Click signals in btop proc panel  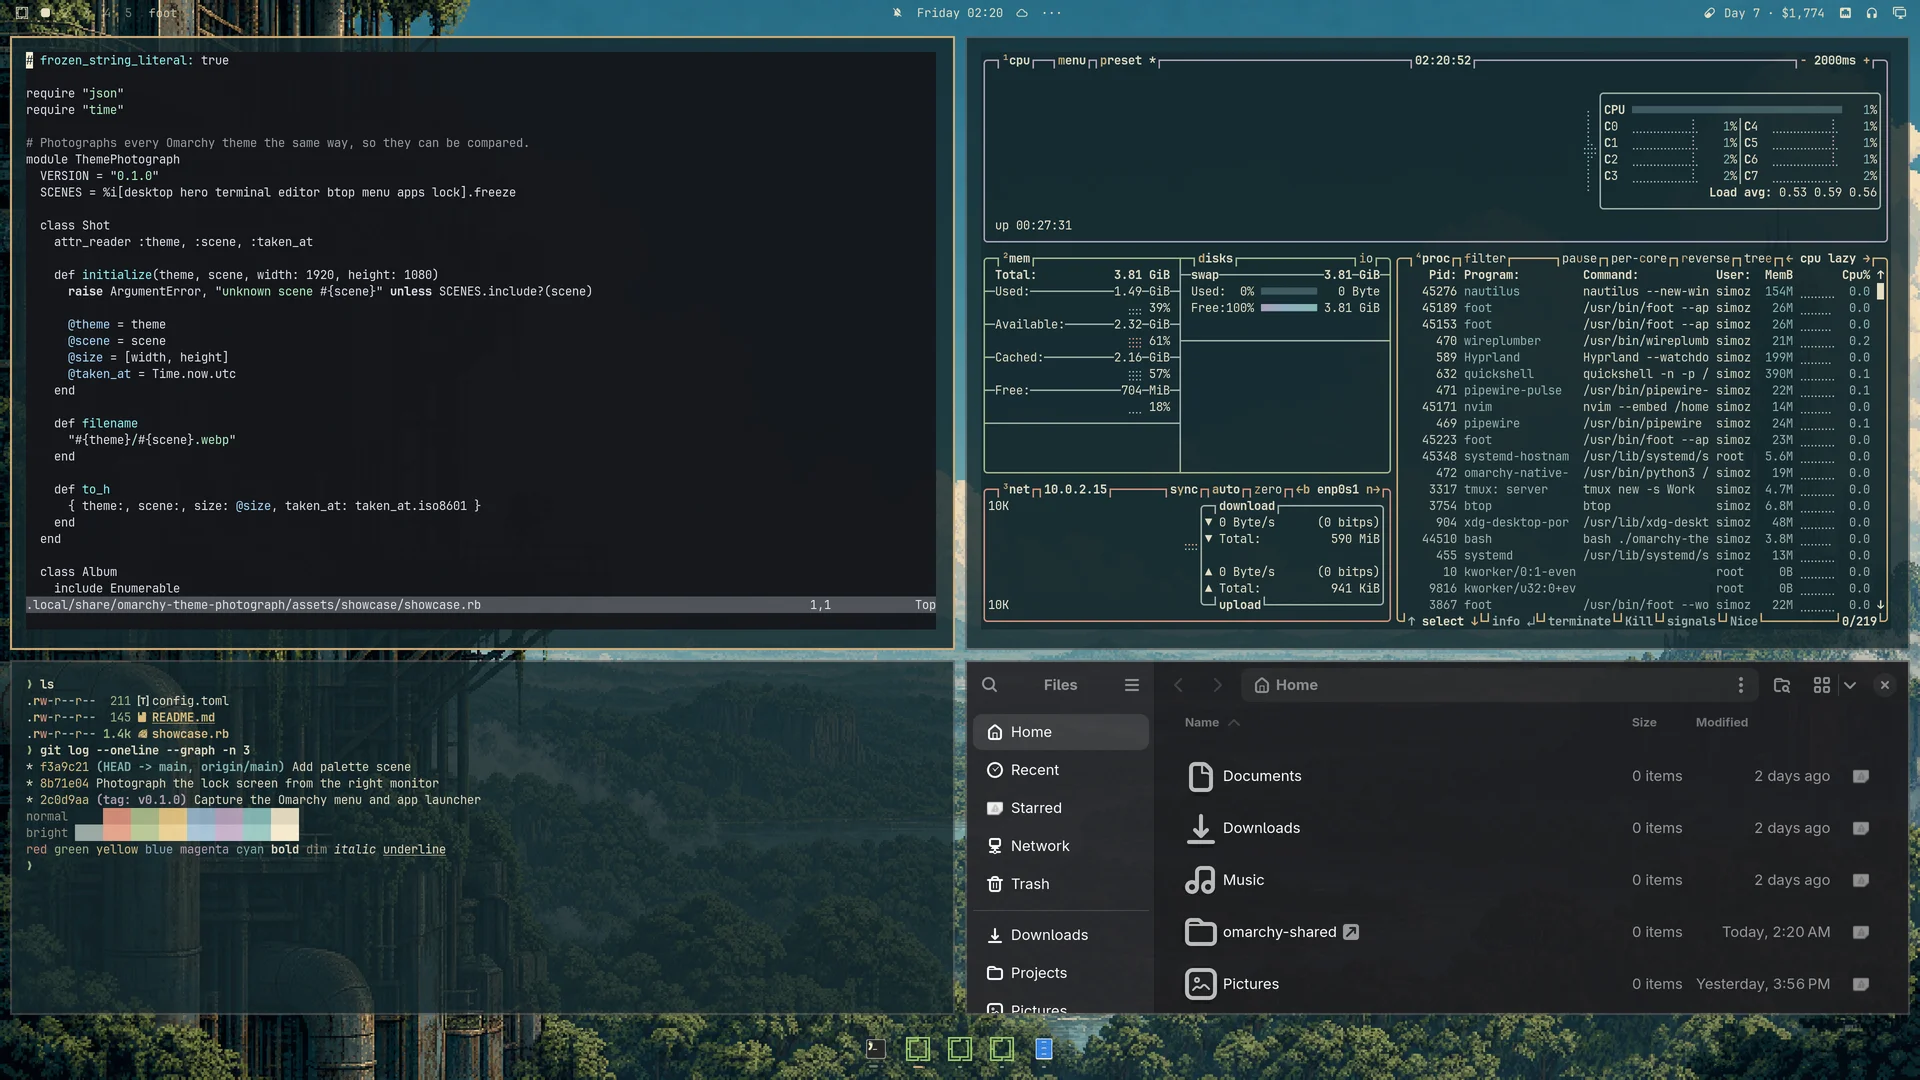tap(1692, 622)
